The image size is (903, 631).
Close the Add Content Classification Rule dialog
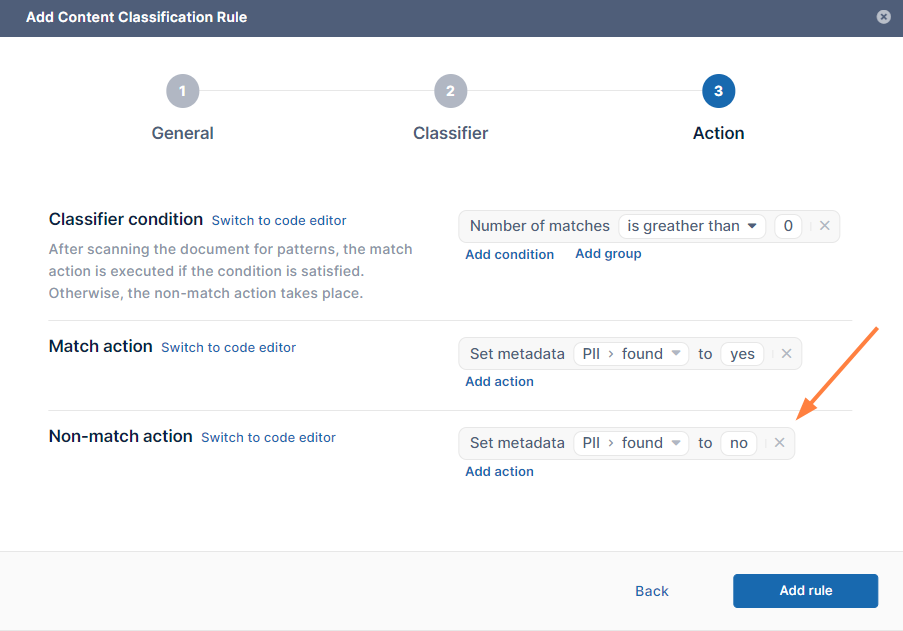pyautogui.click(x=883, y=17)
